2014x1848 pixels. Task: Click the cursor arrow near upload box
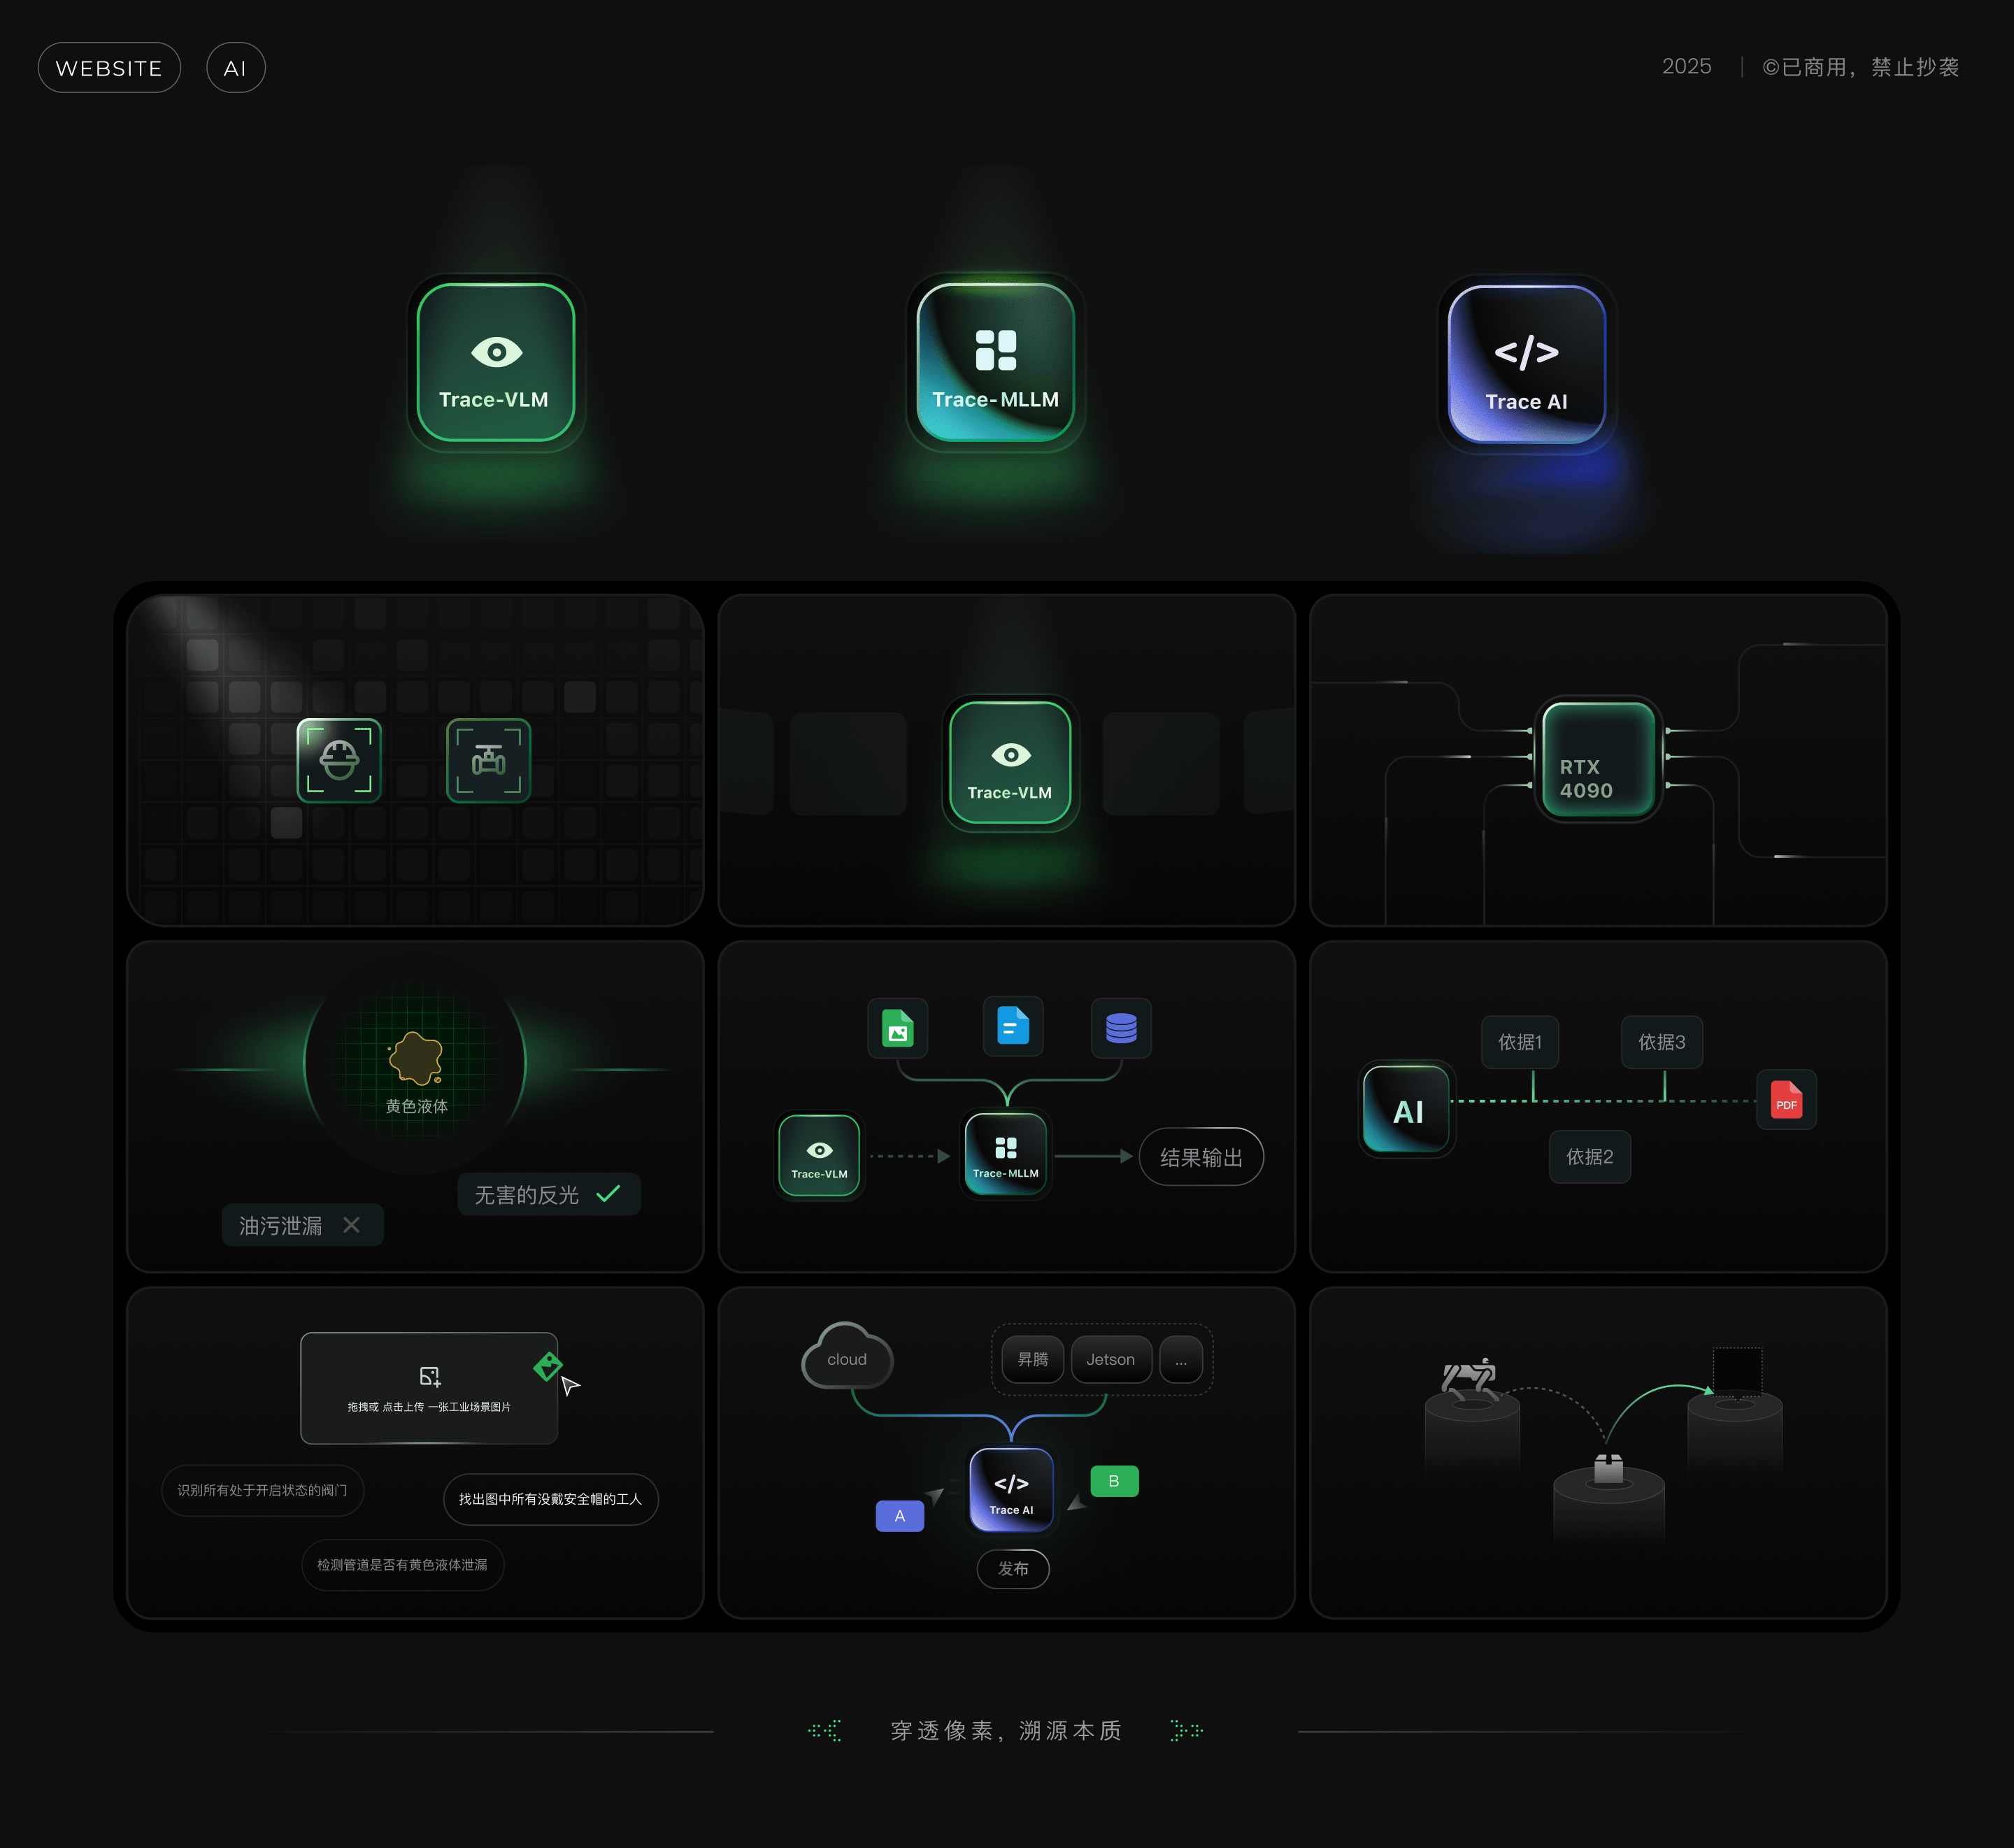[570, 1385]
